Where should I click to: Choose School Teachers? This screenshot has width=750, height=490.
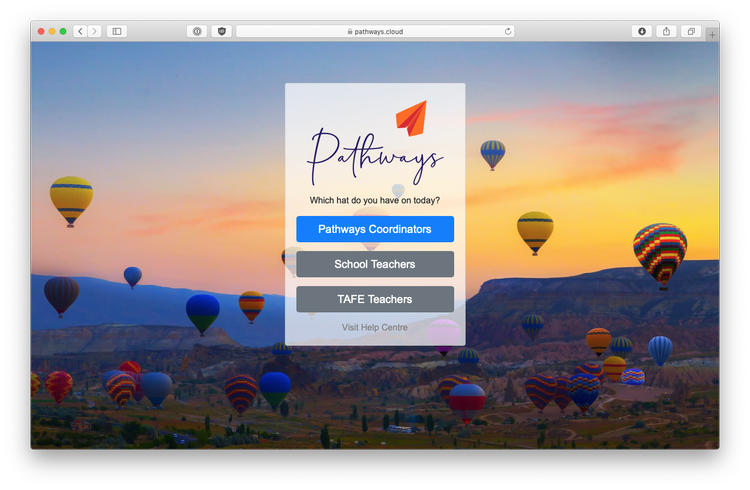[375, 264]
